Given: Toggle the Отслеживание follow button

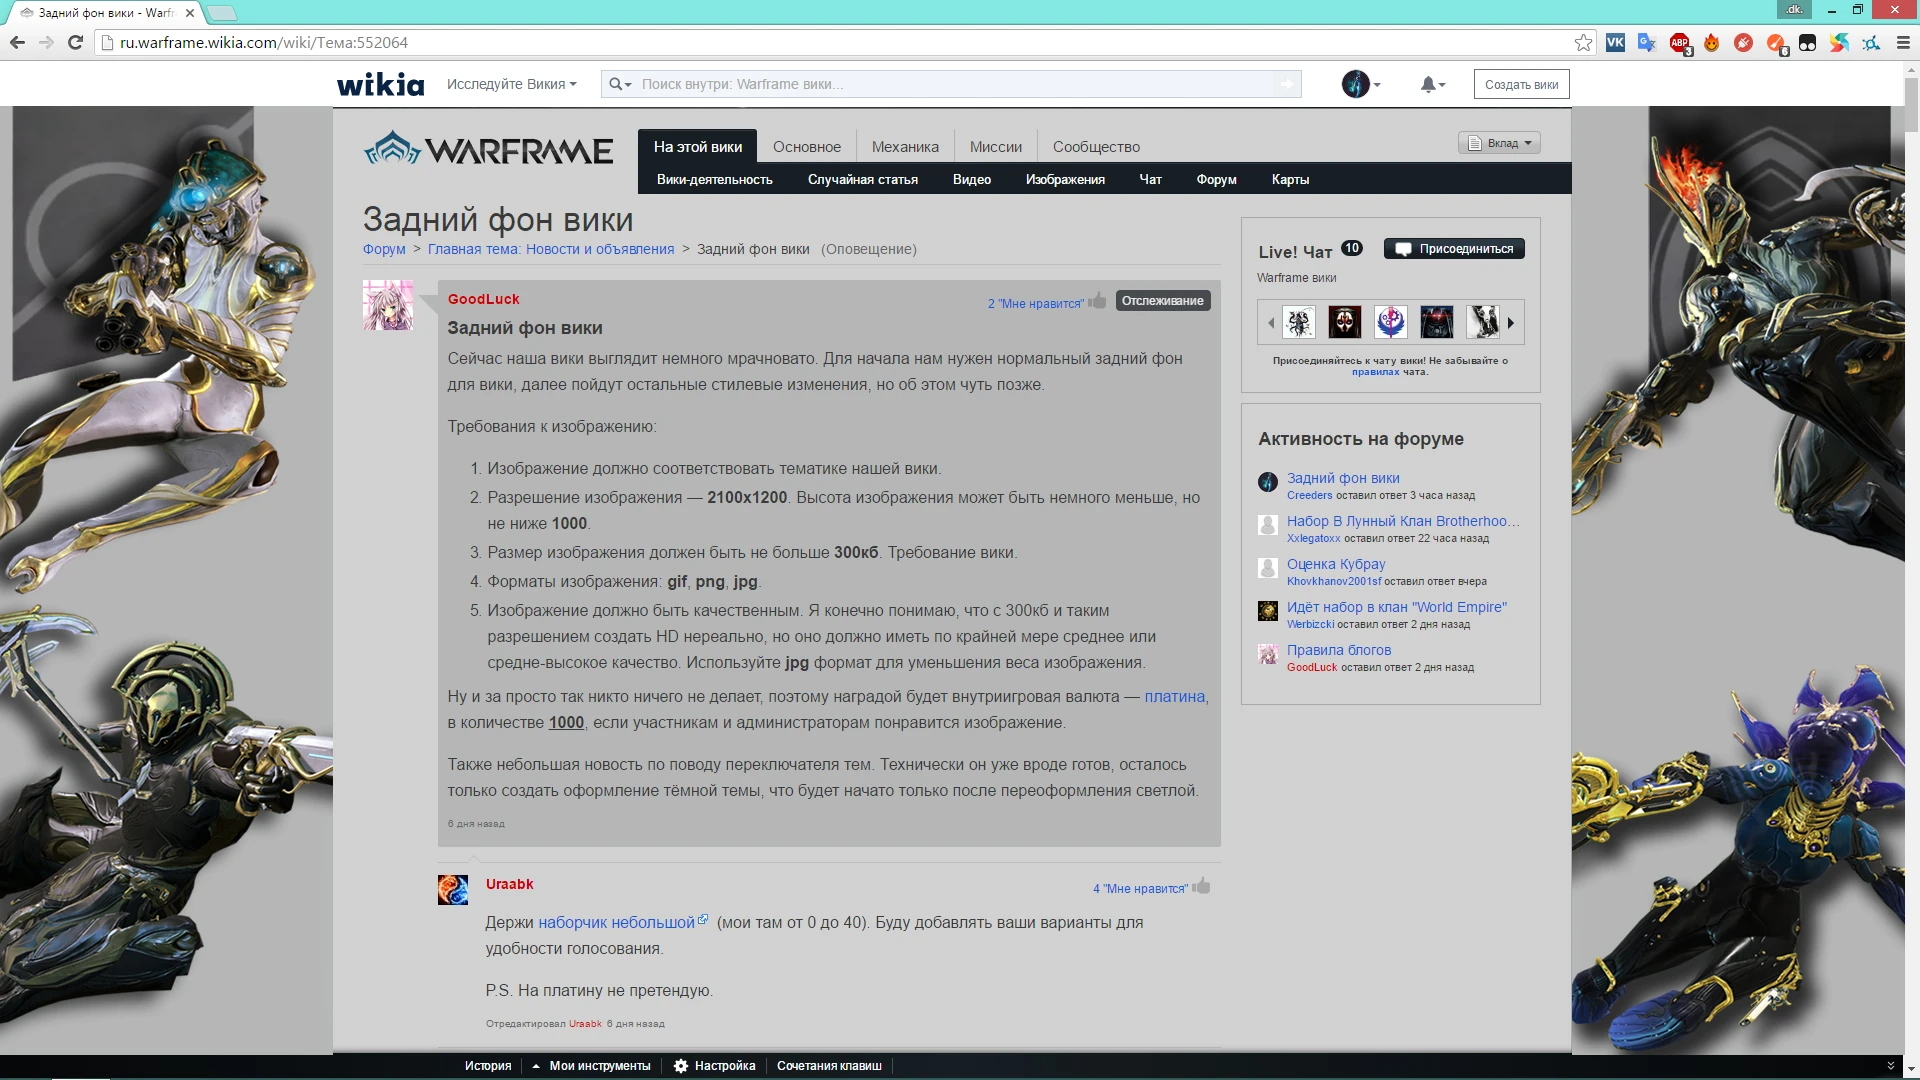Looking at the screenshot, I should 1162,301.
